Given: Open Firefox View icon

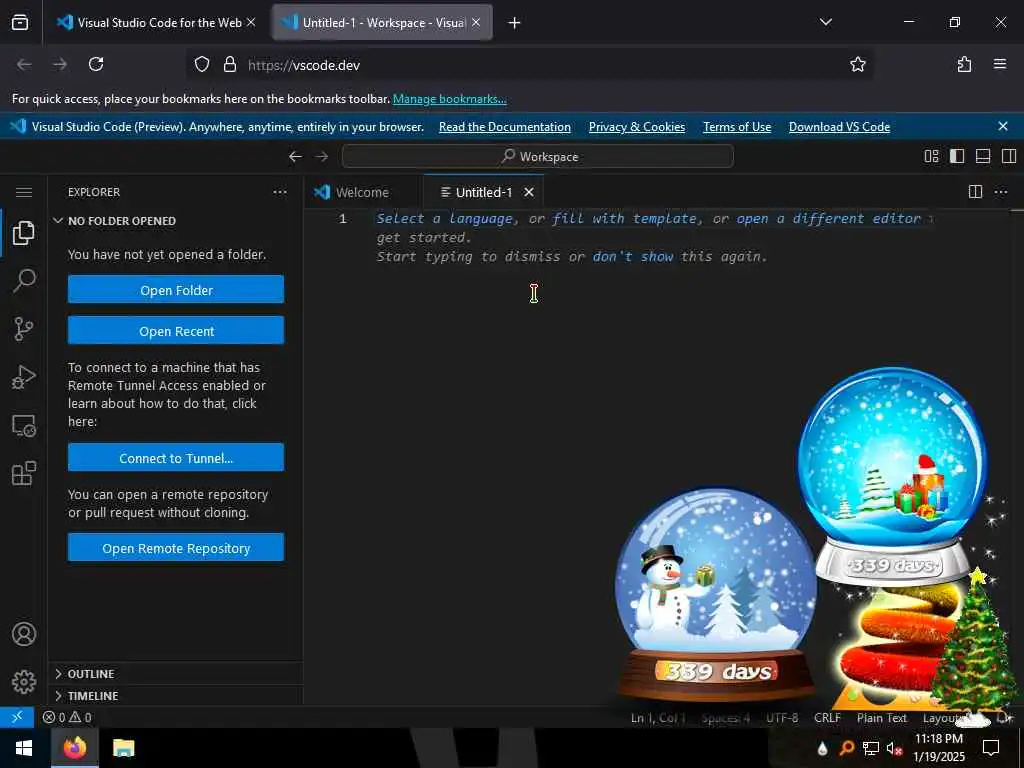Looking at the screenshot, I should [20, 22].
